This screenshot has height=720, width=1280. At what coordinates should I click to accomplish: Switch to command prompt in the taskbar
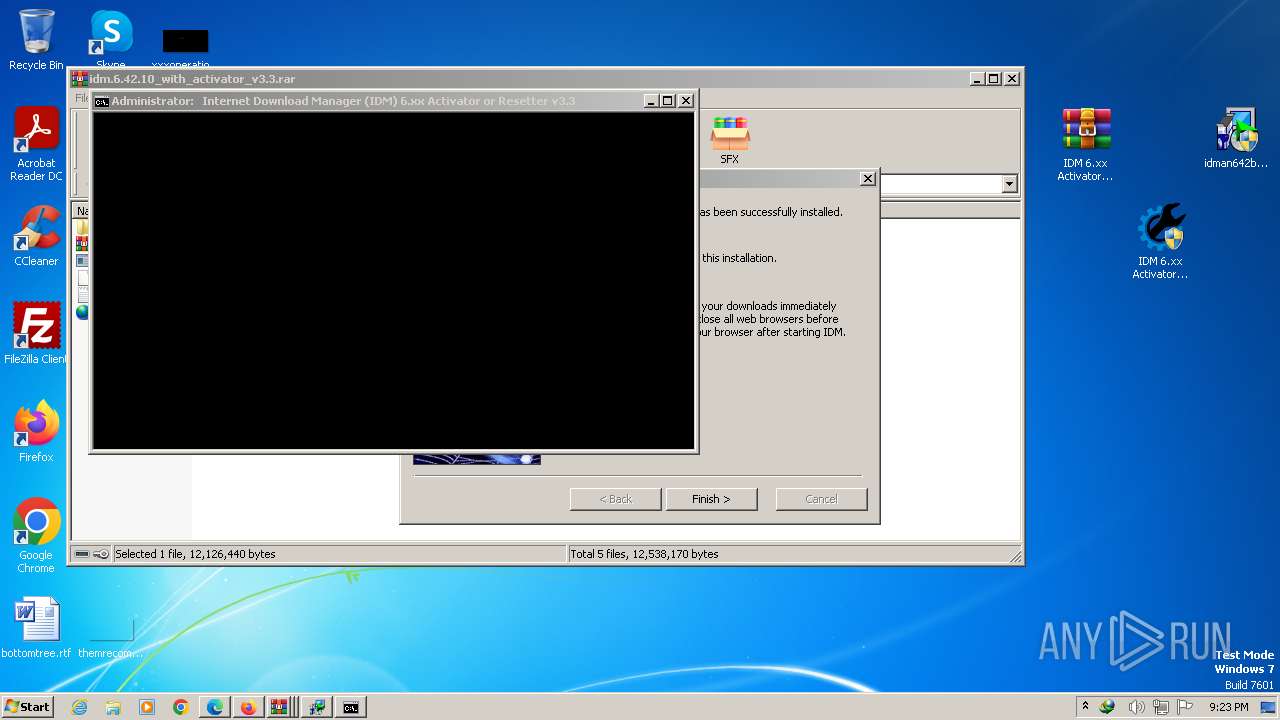(x=351, y=707)
